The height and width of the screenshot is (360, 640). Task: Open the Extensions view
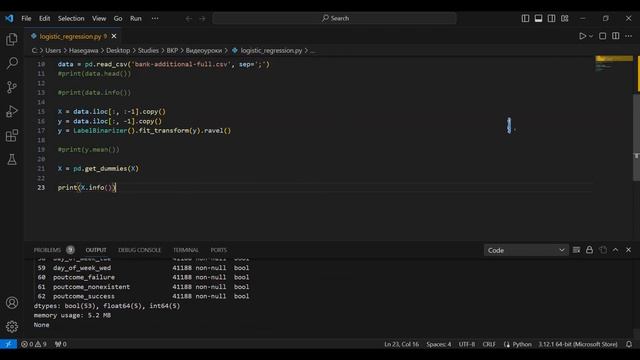coord(12,136)
